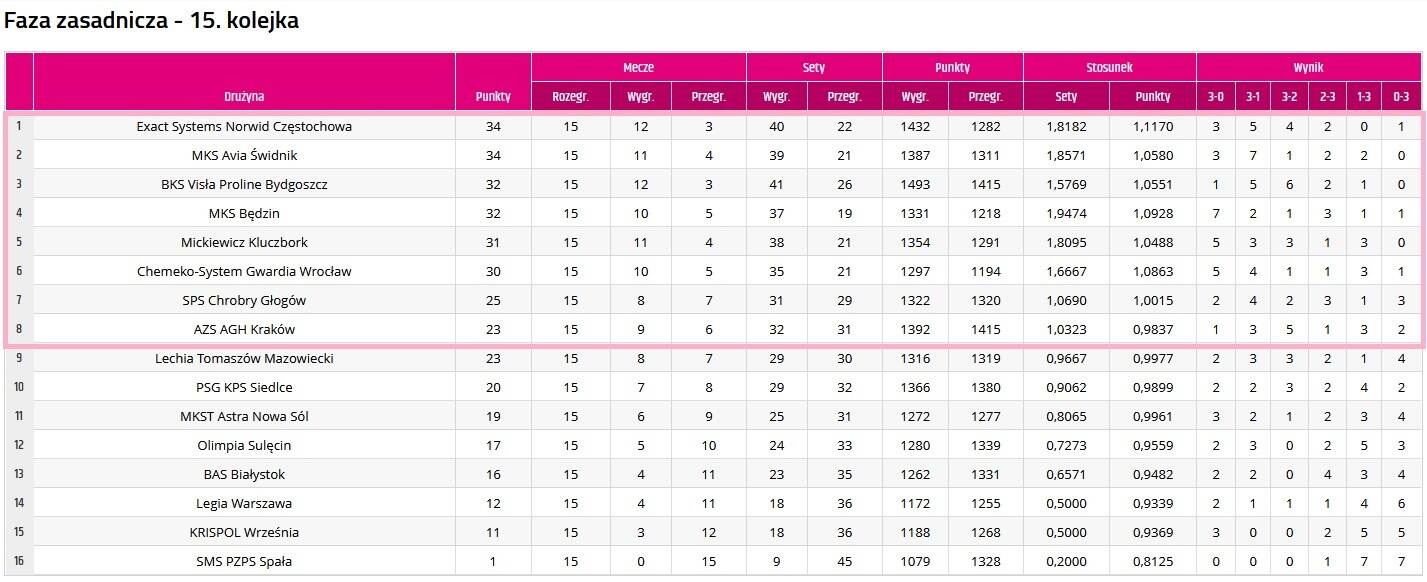Click the Mecze group header
This screenshot has width=1427, height=582.
coord(638,68)
